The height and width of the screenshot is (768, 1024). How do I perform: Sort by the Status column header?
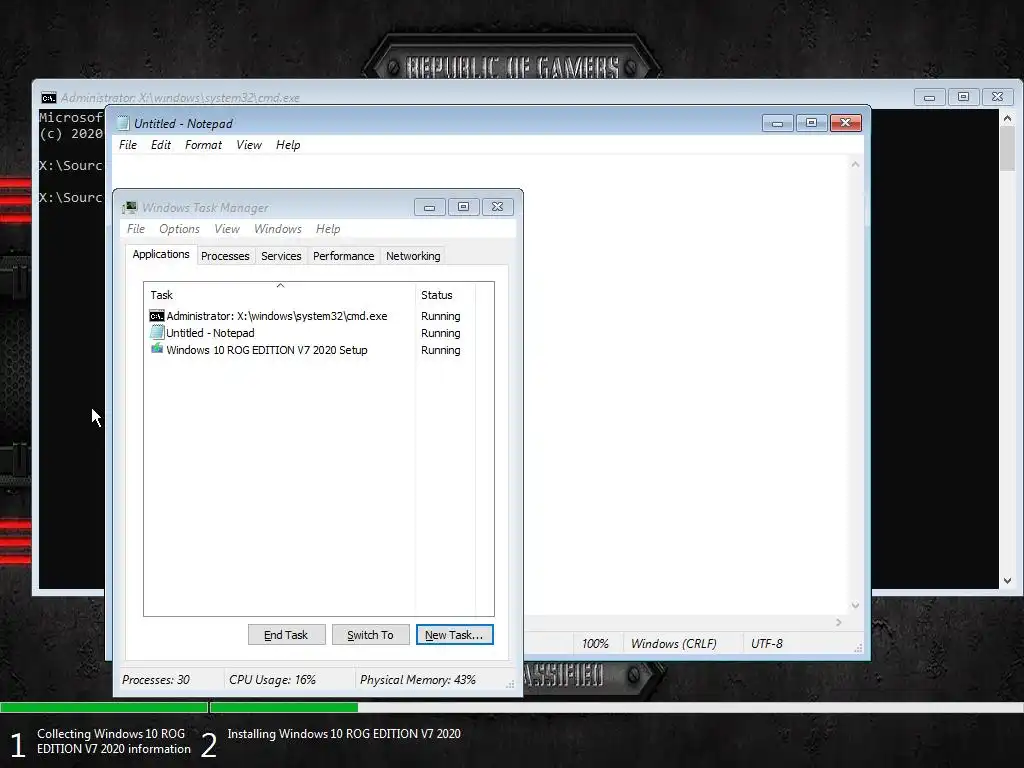coord(445,295)
